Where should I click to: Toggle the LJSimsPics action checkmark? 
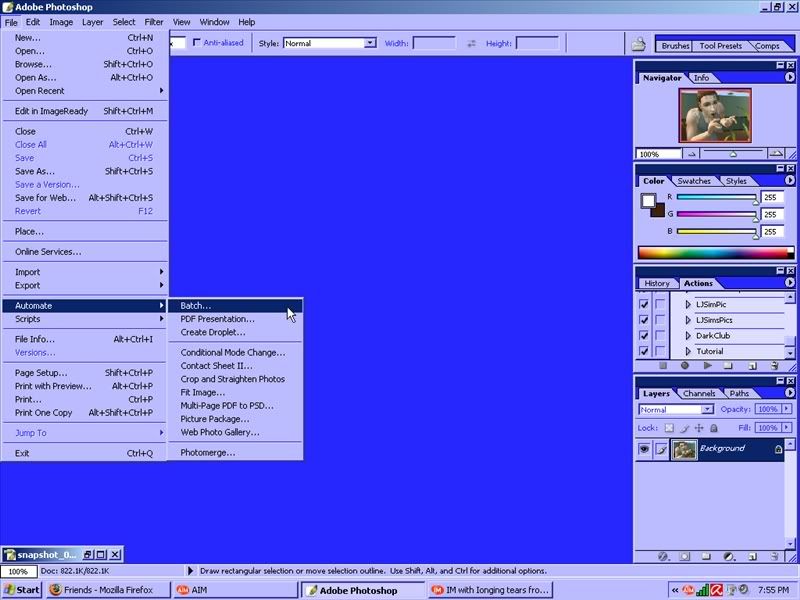[x=644, y=320]
